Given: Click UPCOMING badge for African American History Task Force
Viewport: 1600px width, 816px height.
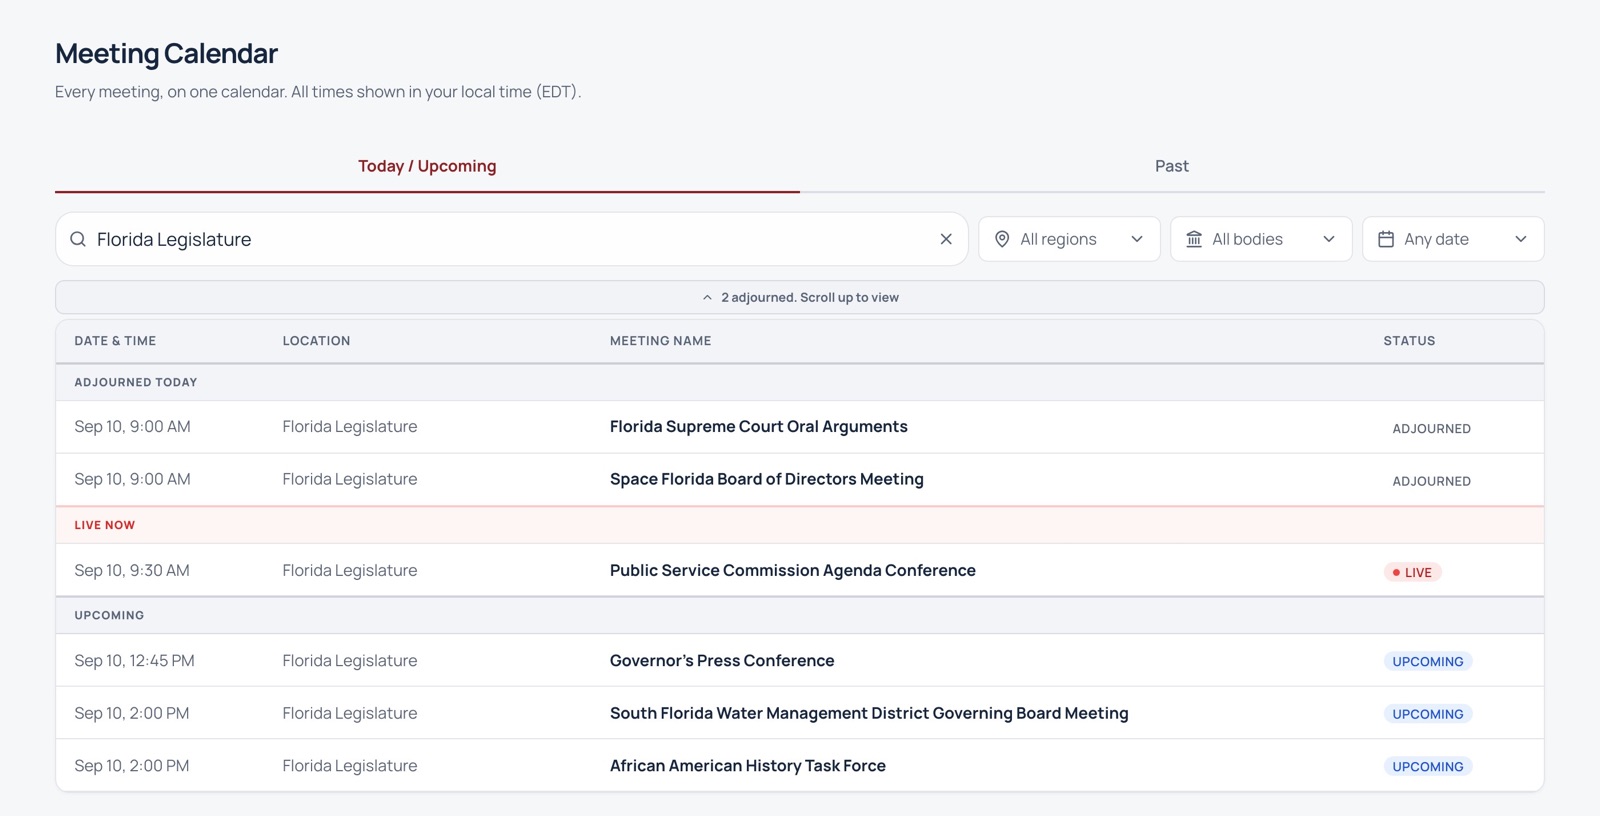Looking at the screenshot, I should coord(1428,767).
